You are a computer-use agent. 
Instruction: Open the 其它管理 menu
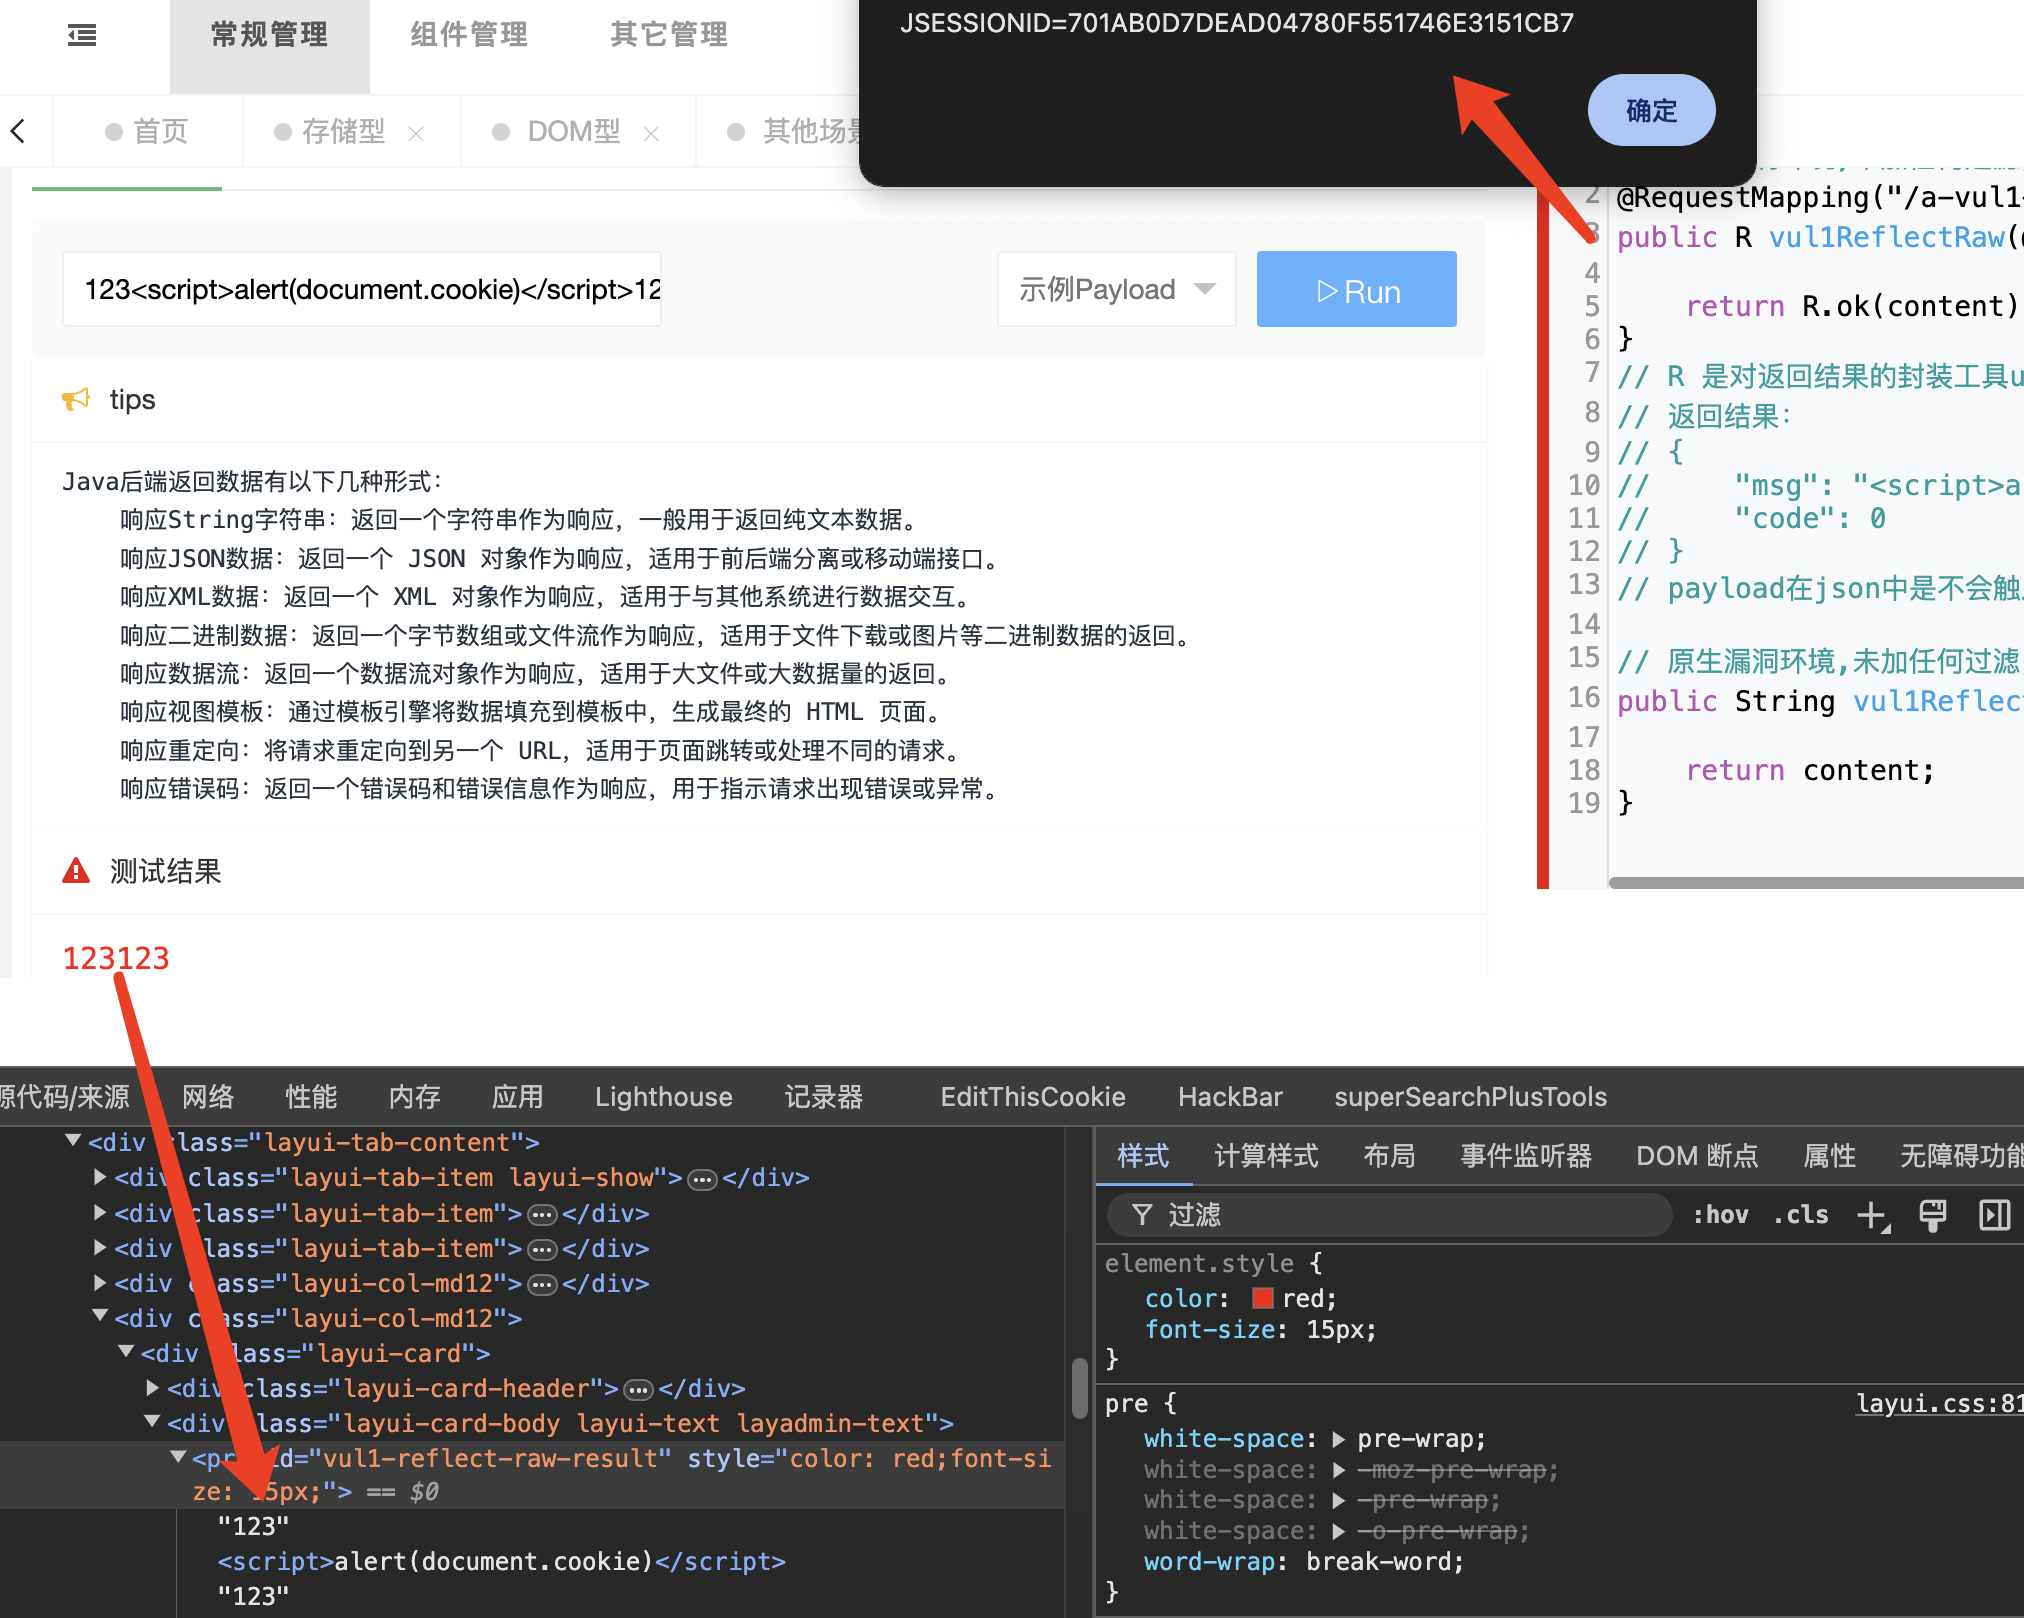[669, 36]
